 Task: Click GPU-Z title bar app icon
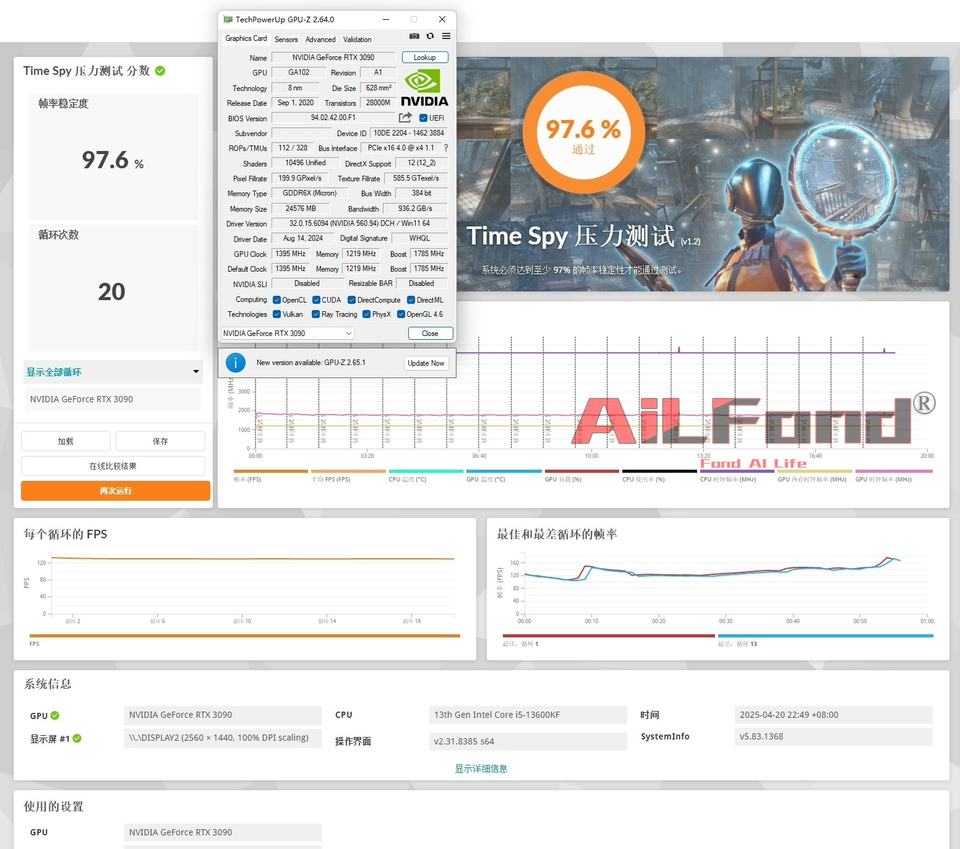[x=228, y=19]
